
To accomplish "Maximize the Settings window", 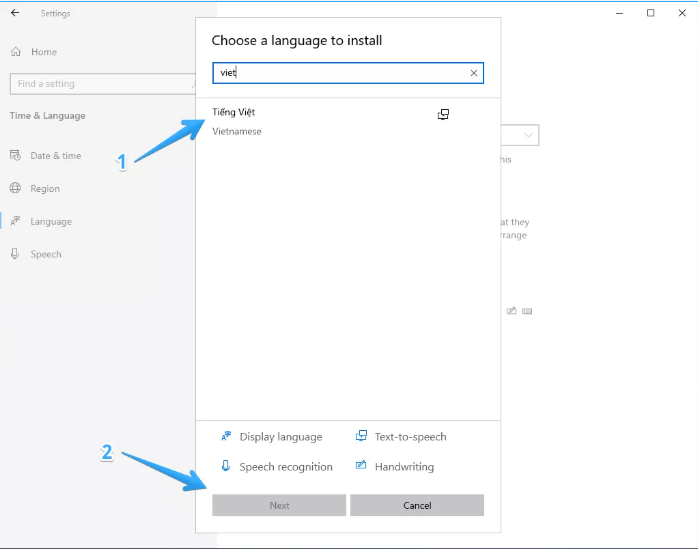I will coord(650,13).
